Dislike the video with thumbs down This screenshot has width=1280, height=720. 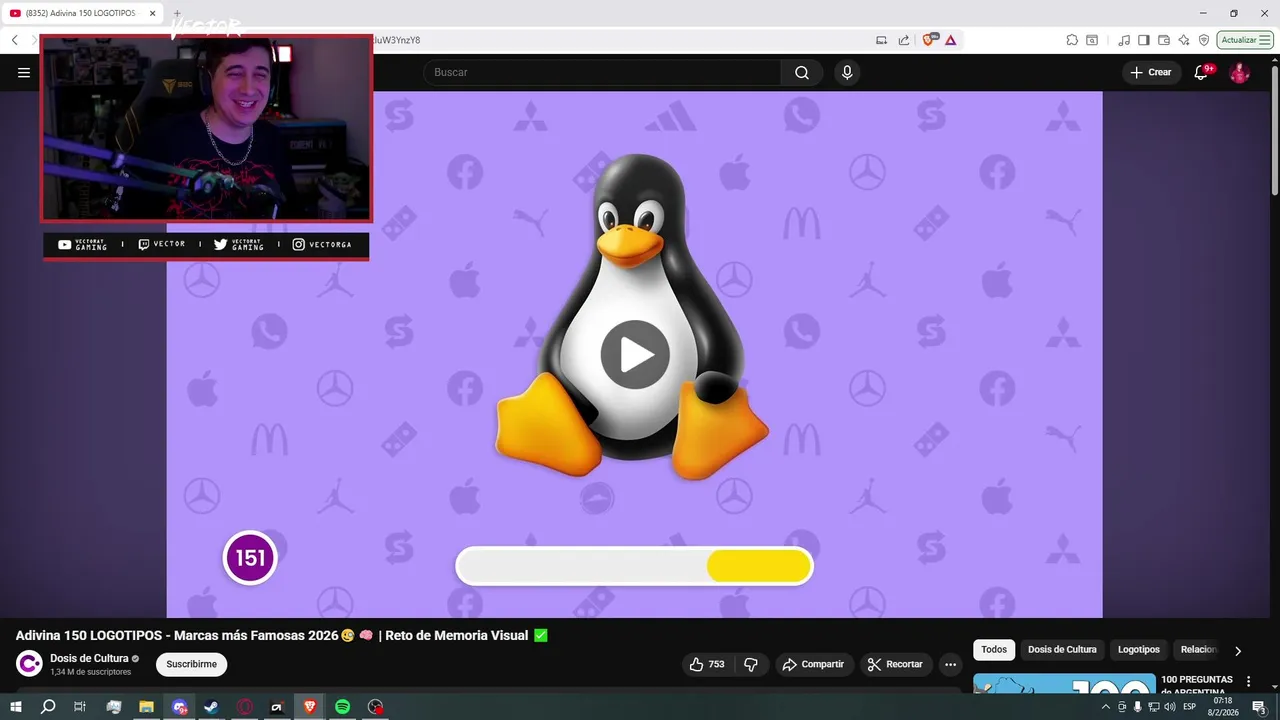coord(751,664)
